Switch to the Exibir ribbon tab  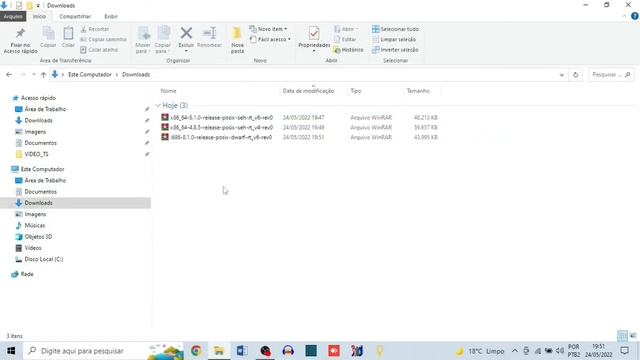pyautogui.click(x=111, y=16)
